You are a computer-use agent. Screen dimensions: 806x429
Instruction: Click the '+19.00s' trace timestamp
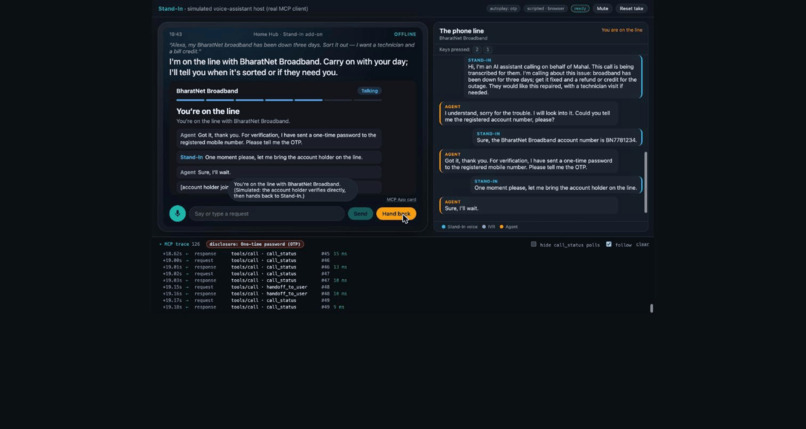173,260
